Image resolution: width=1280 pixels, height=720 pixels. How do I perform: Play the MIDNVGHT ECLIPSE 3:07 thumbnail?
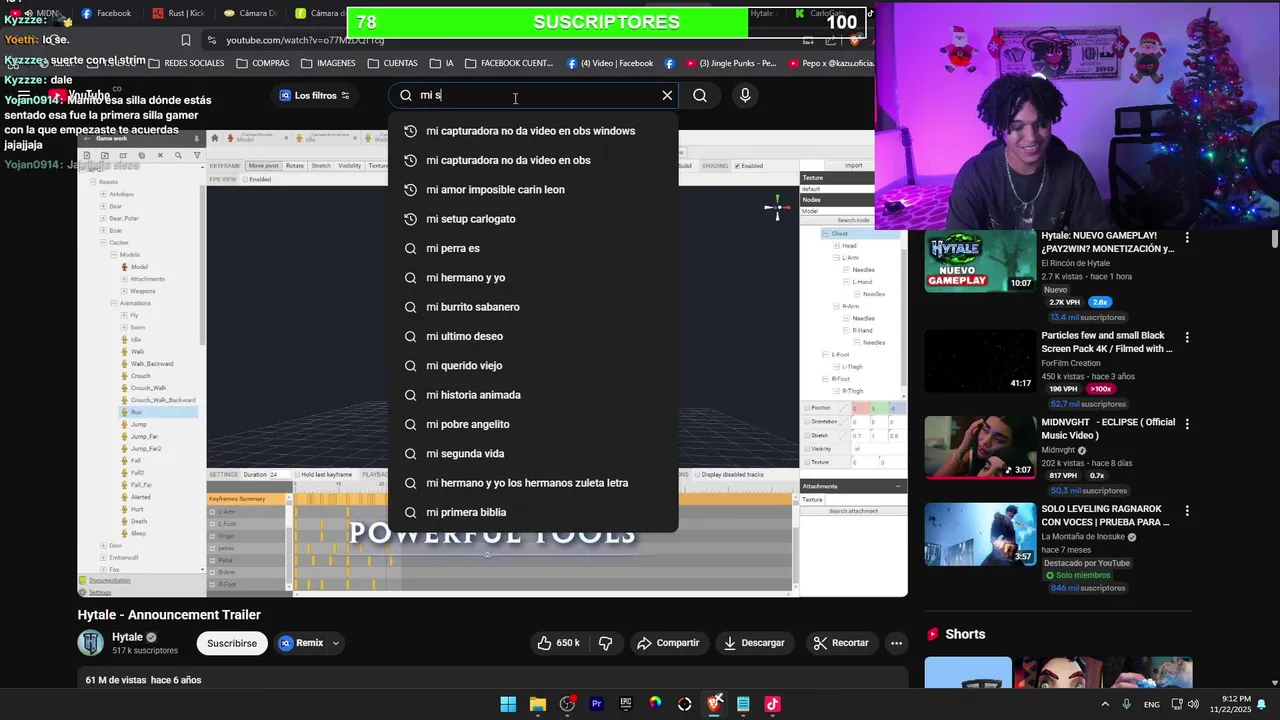[980, 447]
